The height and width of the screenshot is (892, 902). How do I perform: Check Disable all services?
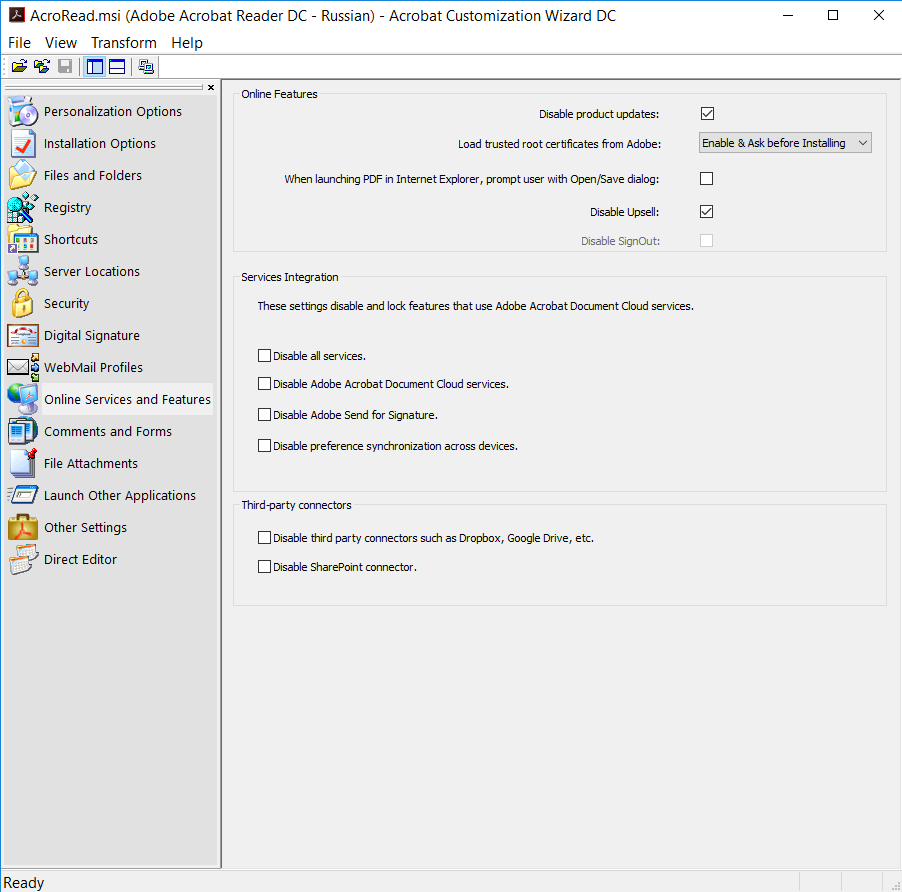click(264, 355)
